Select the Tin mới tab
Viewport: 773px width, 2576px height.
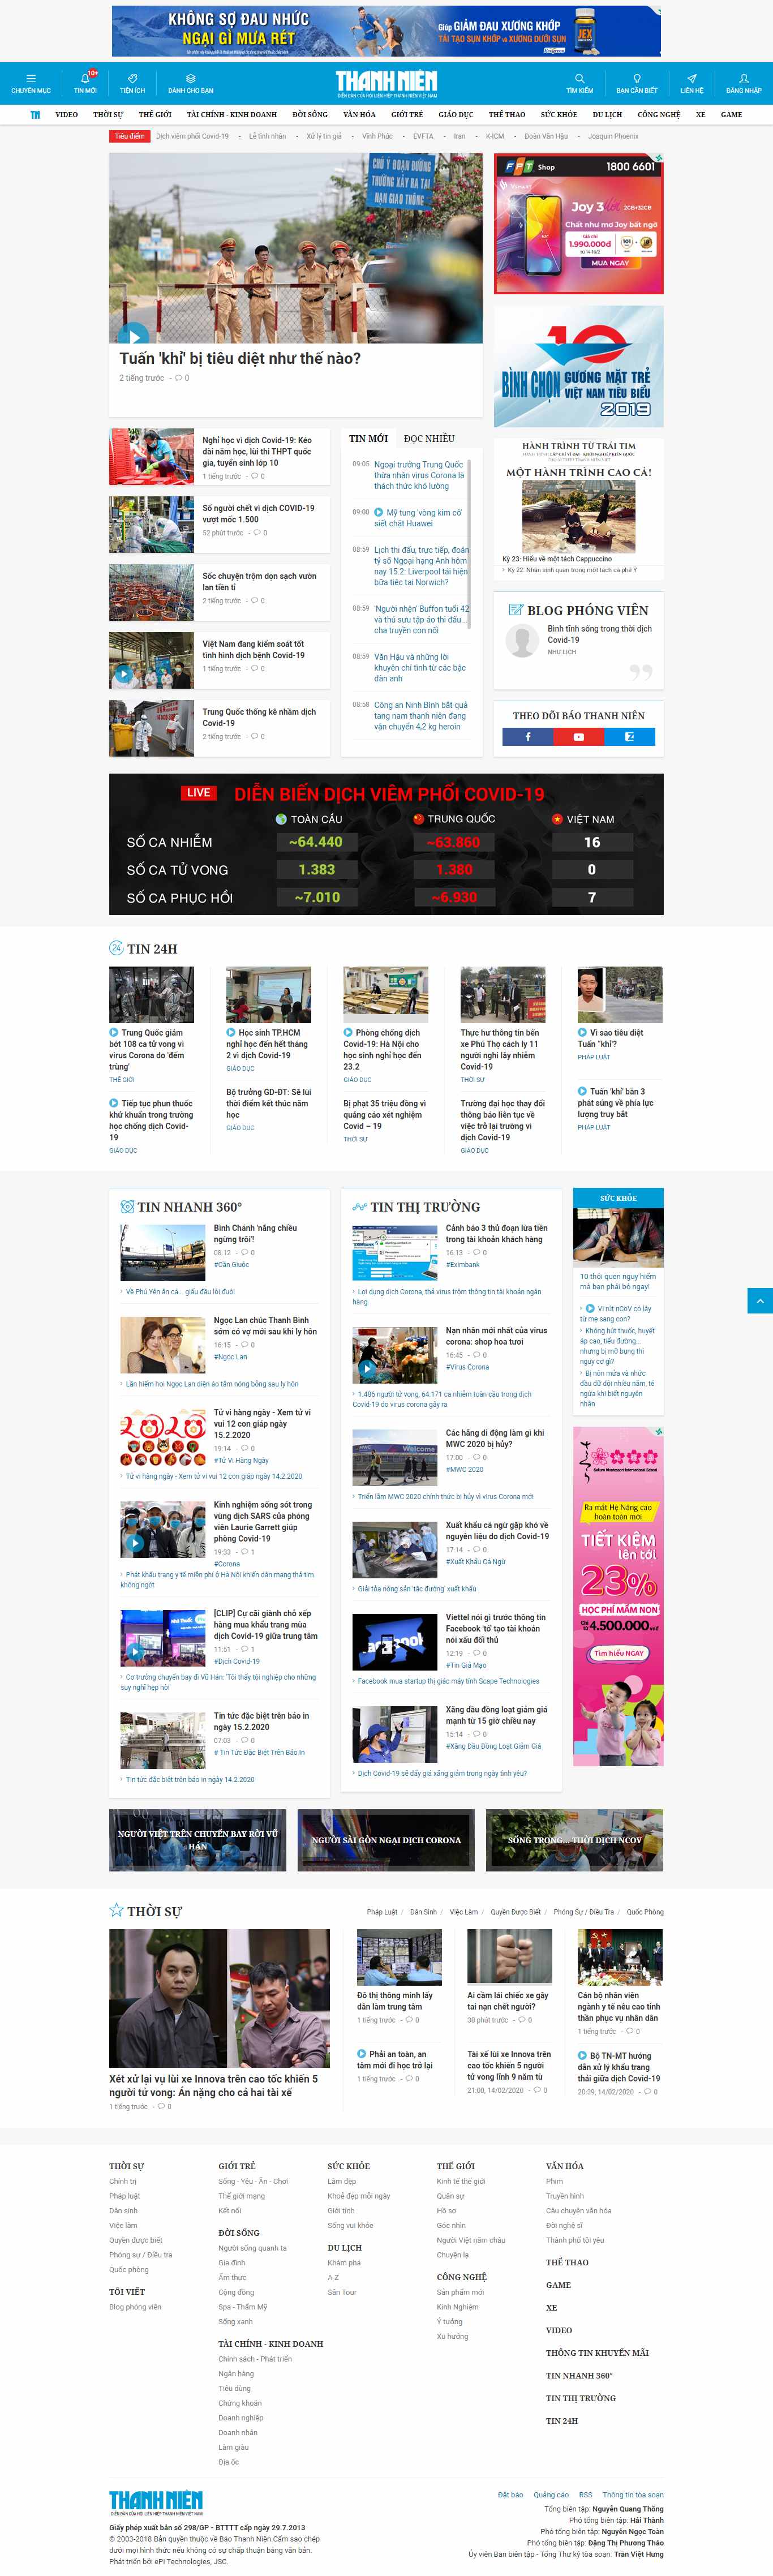[x=368, y=438]
